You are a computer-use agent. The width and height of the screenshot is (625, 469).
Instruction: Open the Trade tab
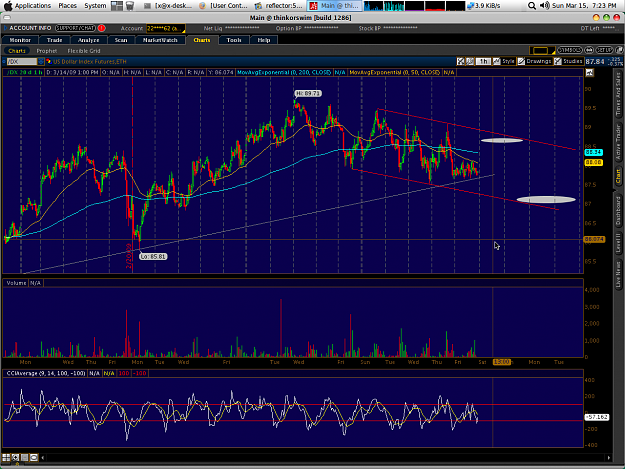pyautogui.click(x=54, y=40)
